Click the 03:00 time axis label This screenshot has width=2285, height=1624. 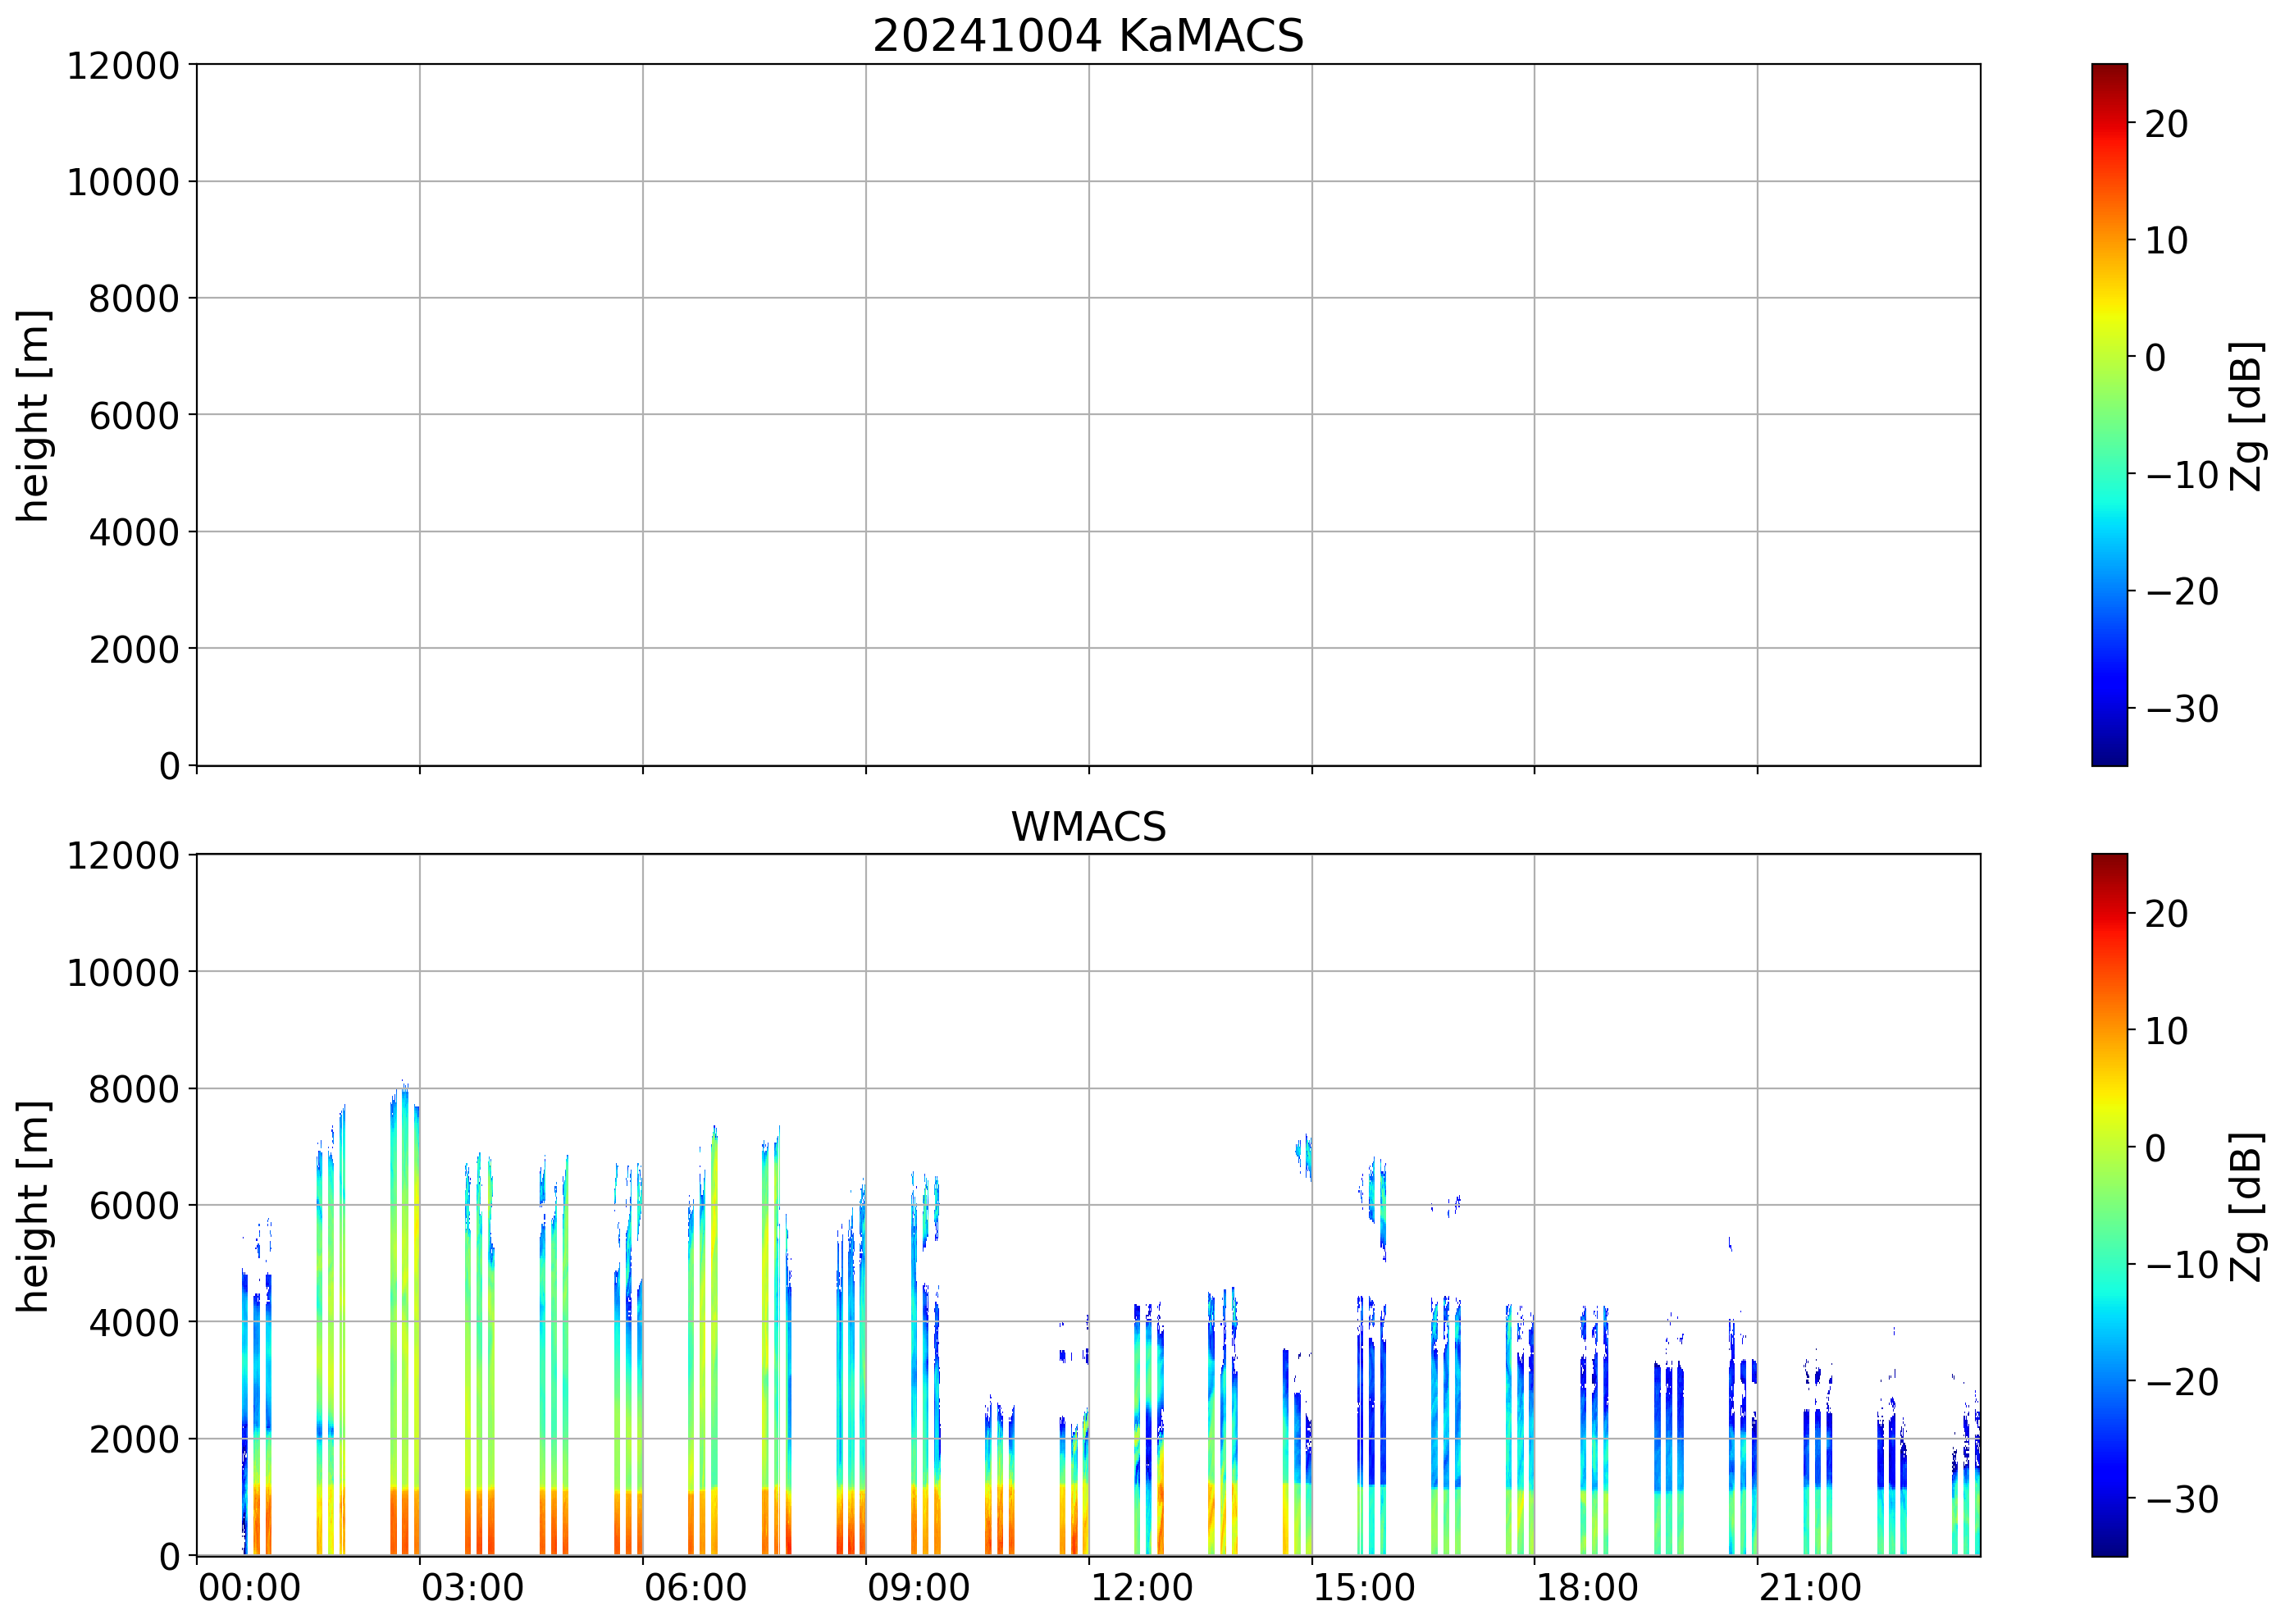click(x=472, y=1588)
